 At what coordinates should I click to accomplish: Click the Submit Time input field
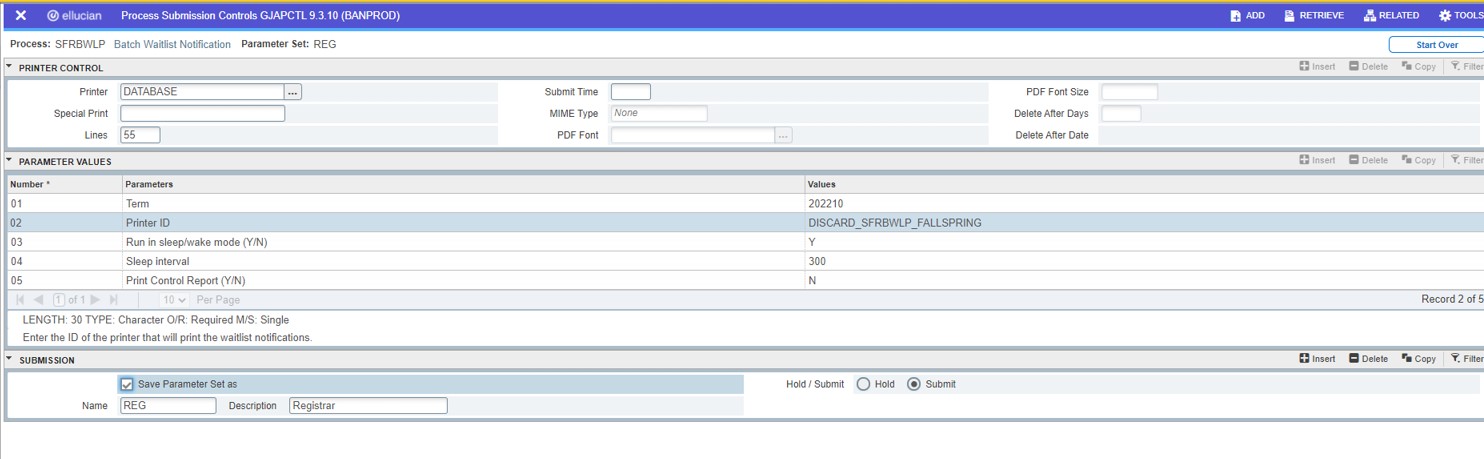(x=630, y=92)
